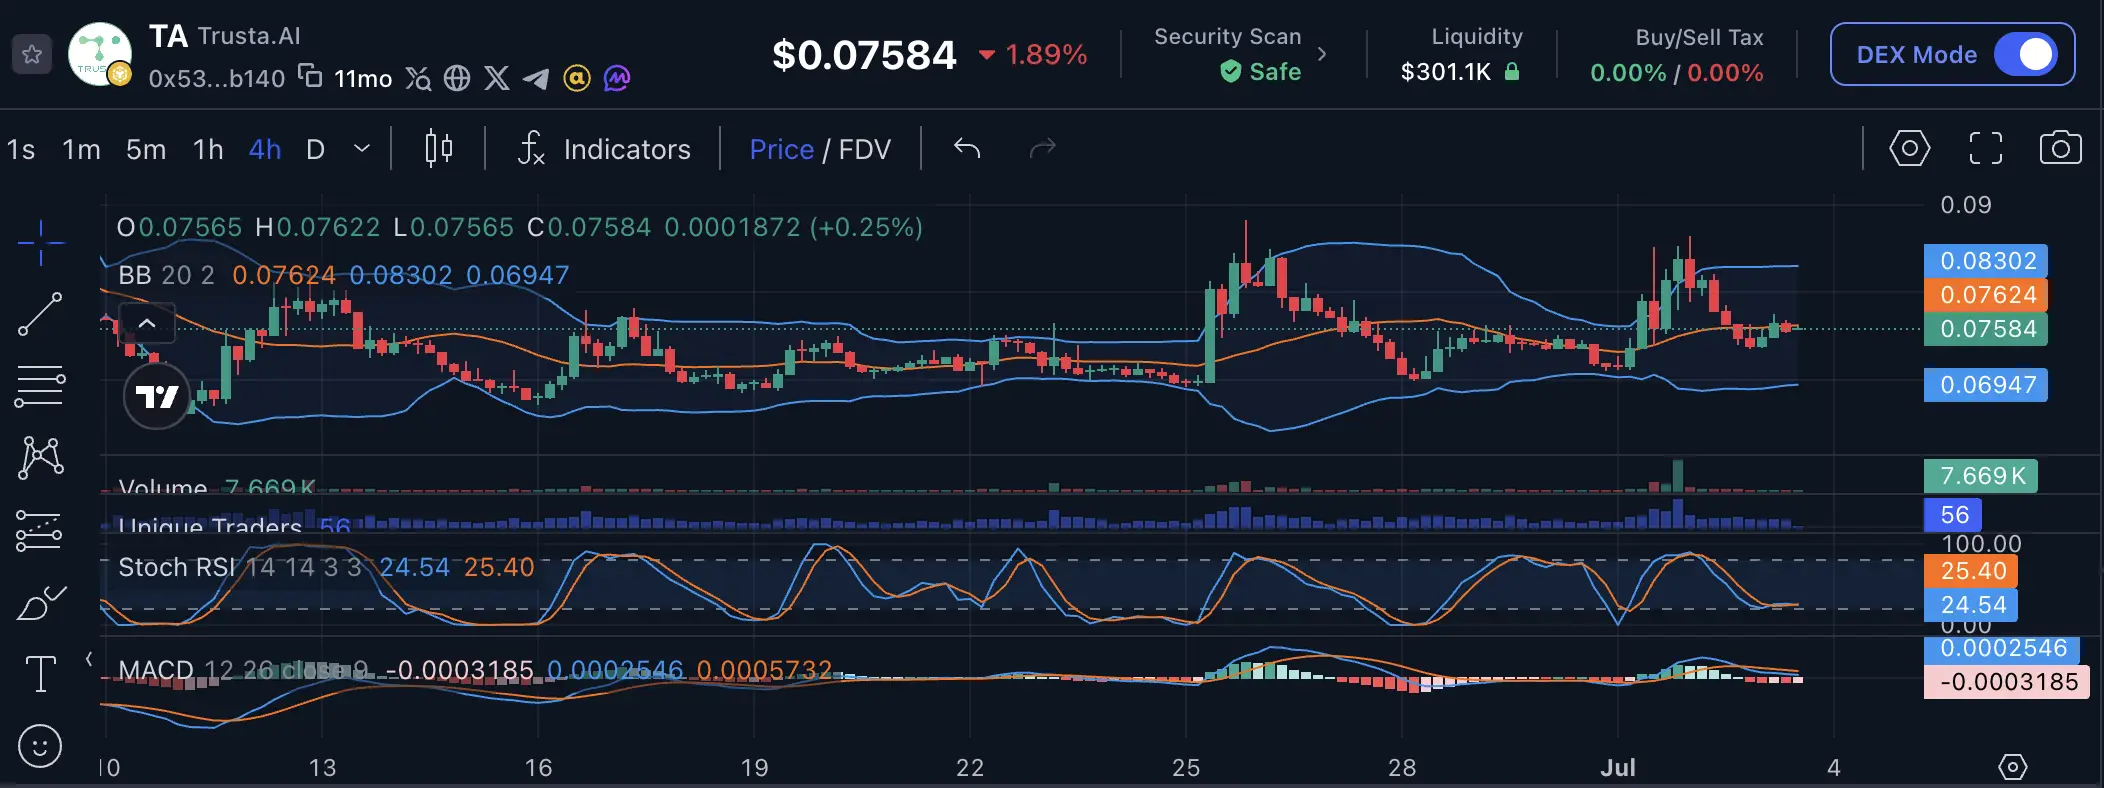The image size is (2104, 788).
Task: Switch chart to FDV view
Action: [864, 150]
